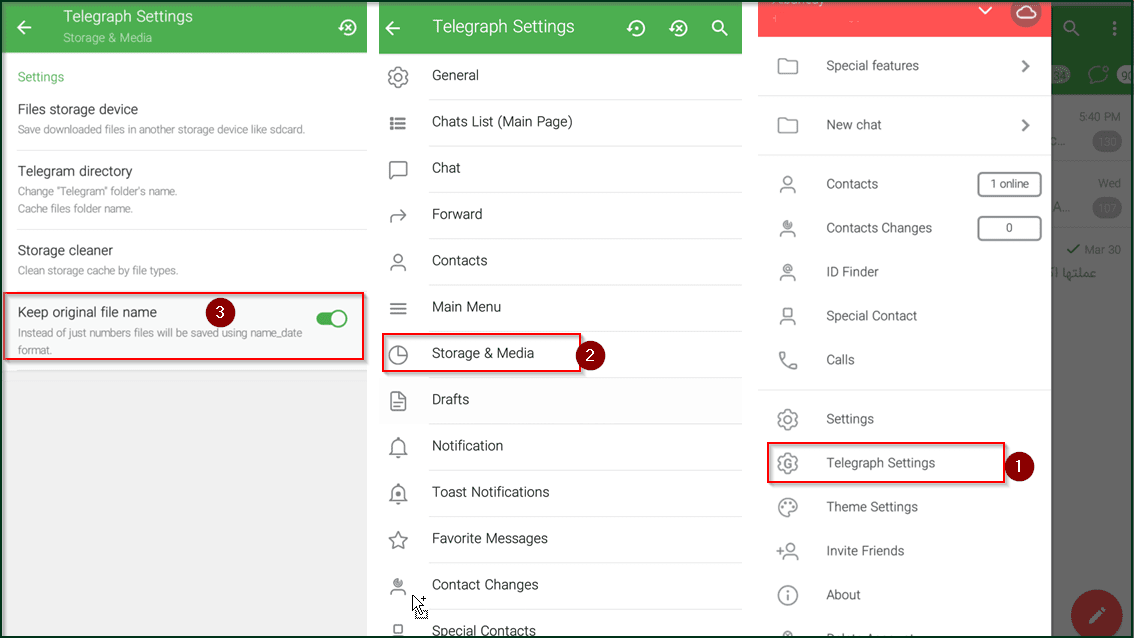Open General settings
The width and height of the screenshot is (1134, 638).
point(560,75)
